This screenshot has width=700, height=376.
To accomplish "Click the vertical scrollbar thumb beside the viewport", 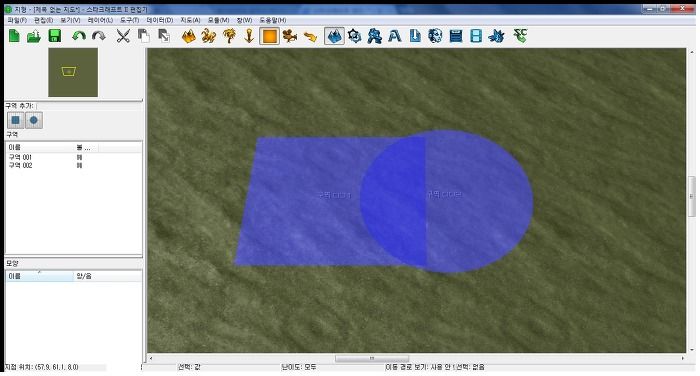I will pyautogui.click(x=692, y=196).
